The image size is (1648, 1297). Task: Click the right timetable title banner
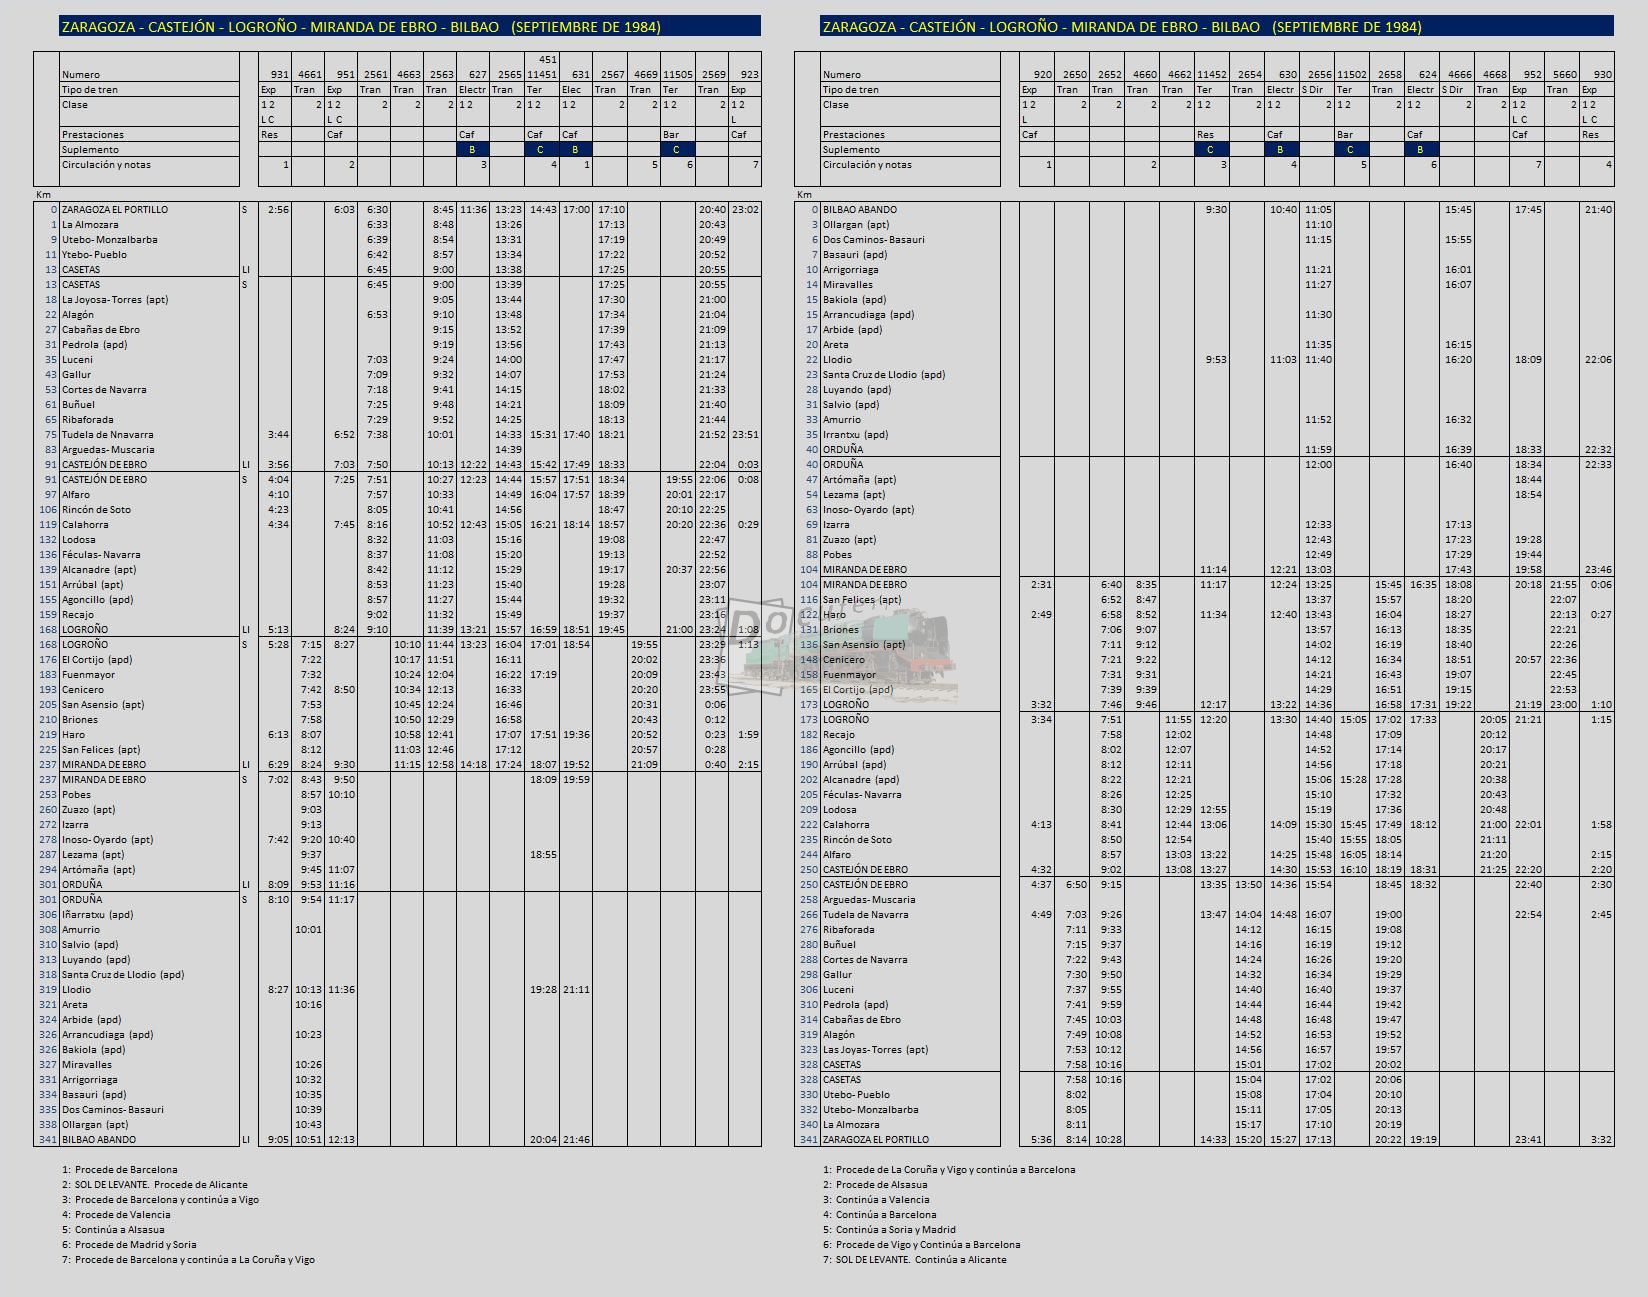tap(1217, 27)
